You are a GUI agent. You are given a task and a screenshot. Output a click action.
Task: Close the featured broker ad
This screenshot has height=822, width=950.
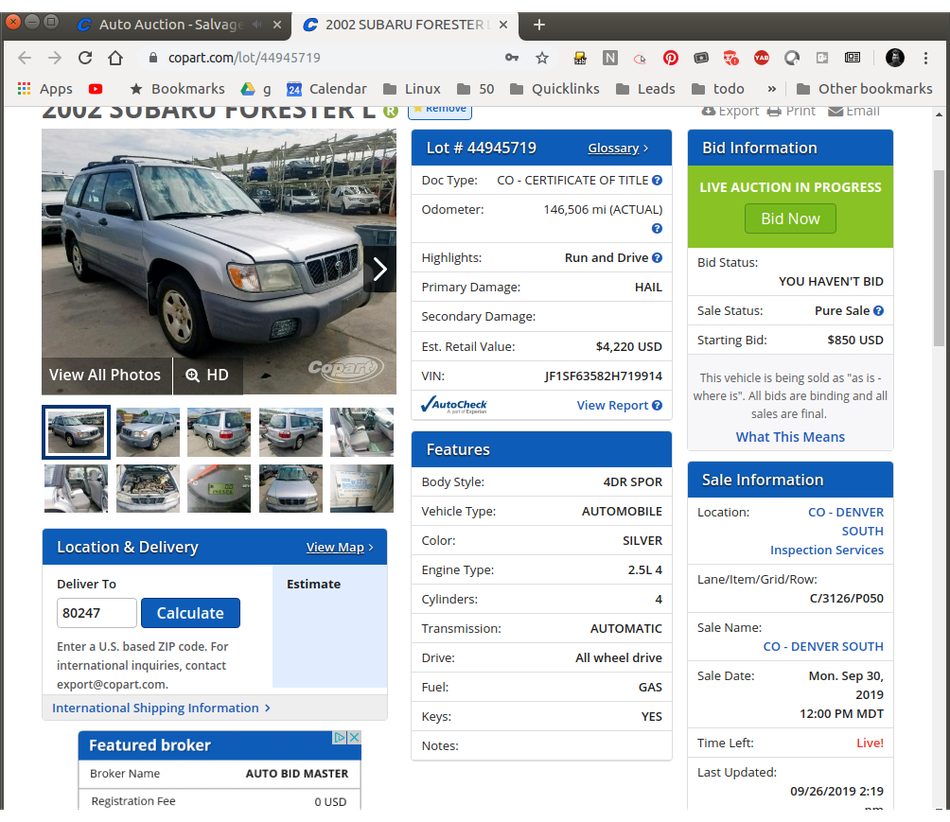pyautogui.click(x=354, y=737)
